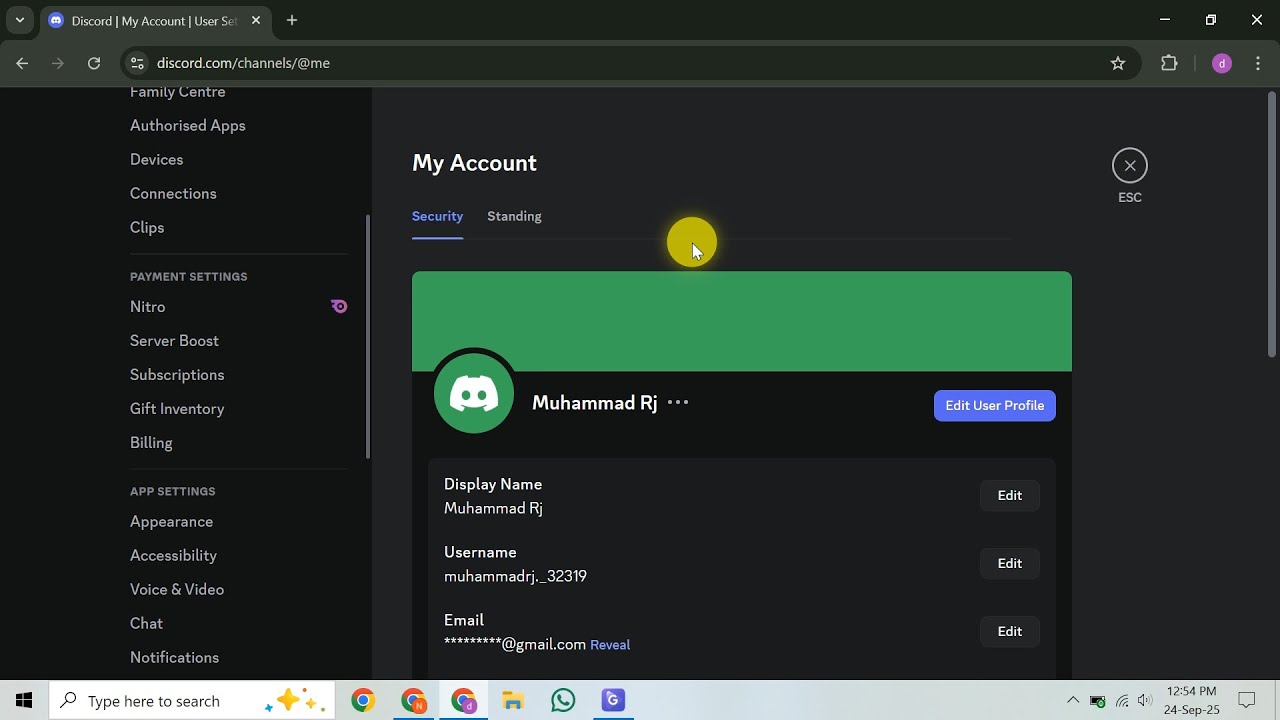The image size is (1280, 720).
Task: Reload the Discord page
Action: coord(94,63)
